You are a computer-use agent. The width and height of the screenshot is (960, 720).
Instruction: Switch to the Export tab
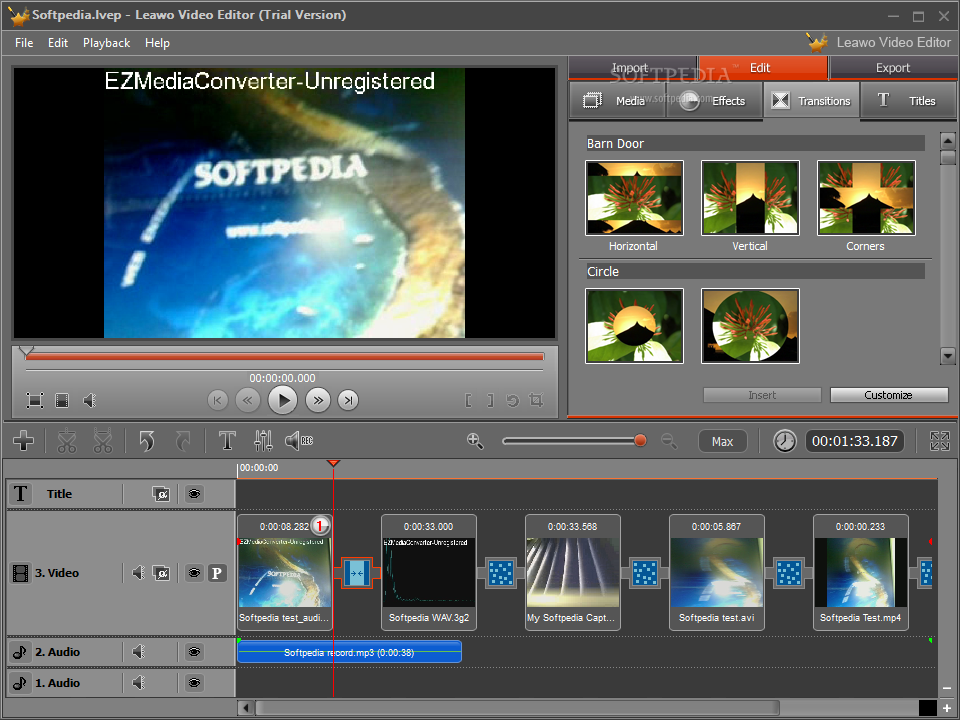[x=893, y=68]
